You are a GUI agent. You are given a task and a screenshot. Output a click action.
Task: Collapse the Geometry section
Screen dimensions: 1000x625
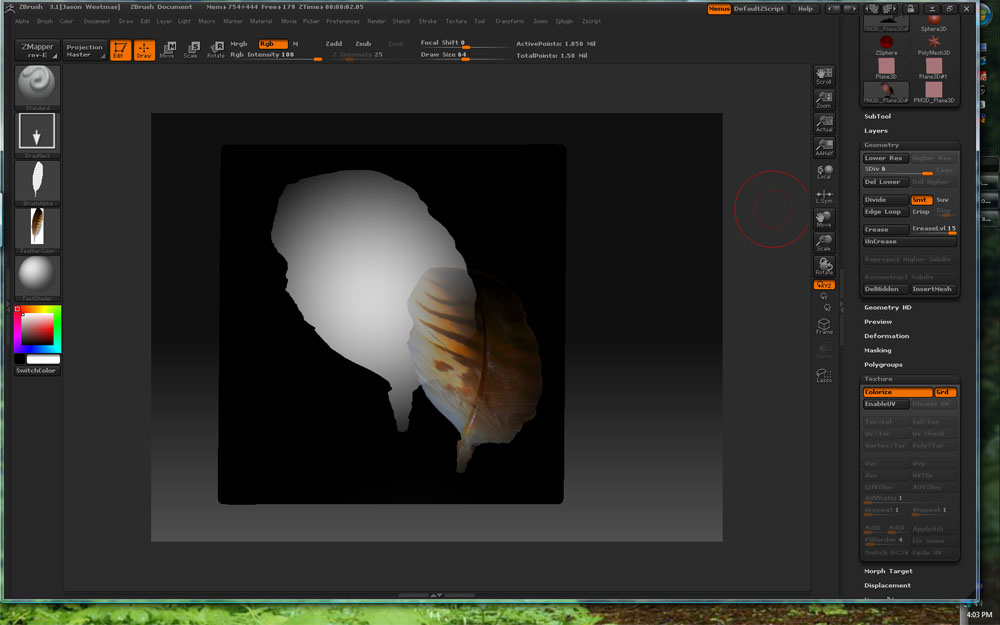click(x=881, y=145)
